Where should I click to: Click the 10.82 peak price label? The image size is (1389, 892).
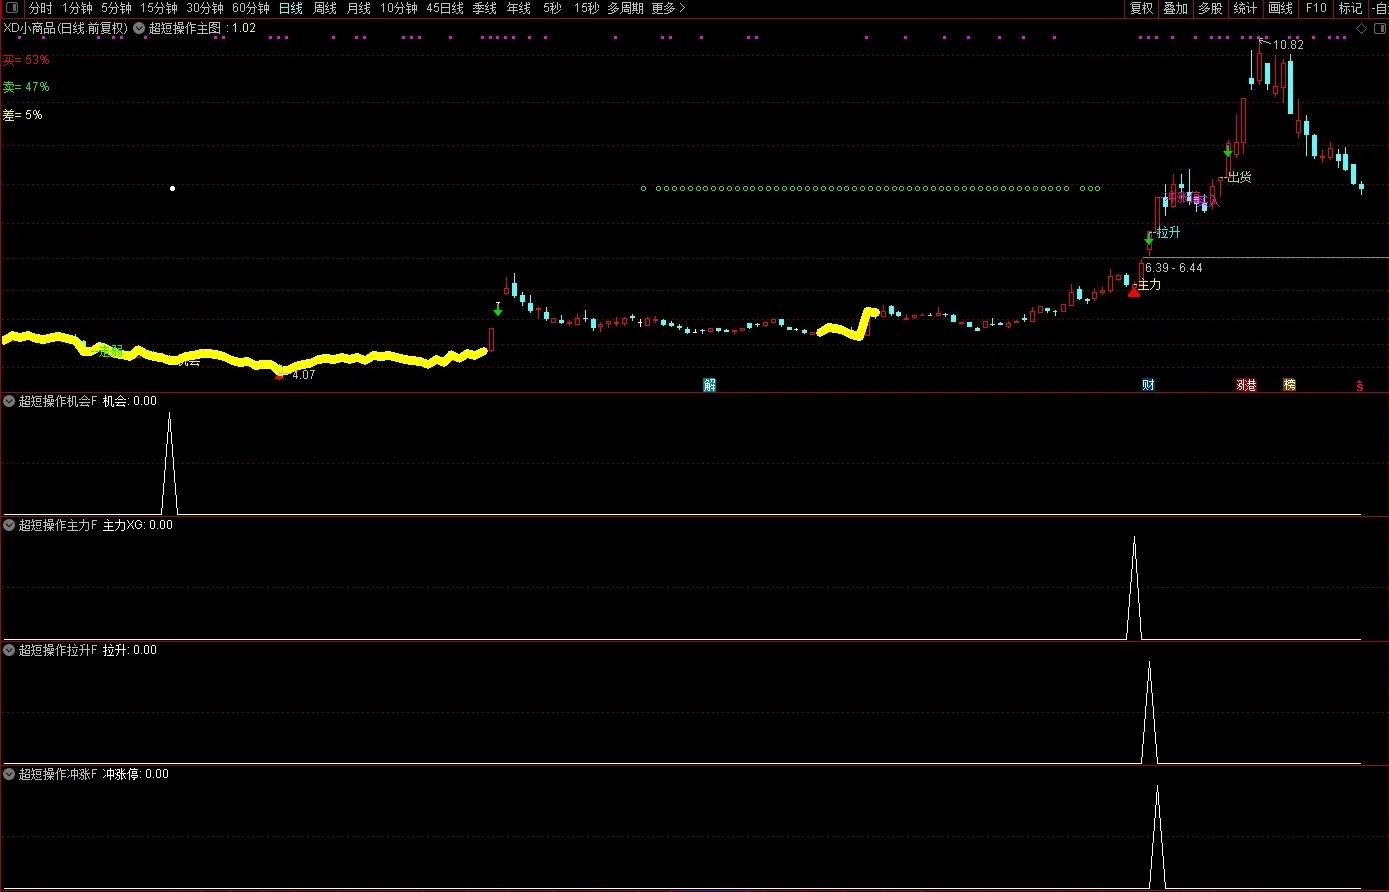pos(1288,45)
